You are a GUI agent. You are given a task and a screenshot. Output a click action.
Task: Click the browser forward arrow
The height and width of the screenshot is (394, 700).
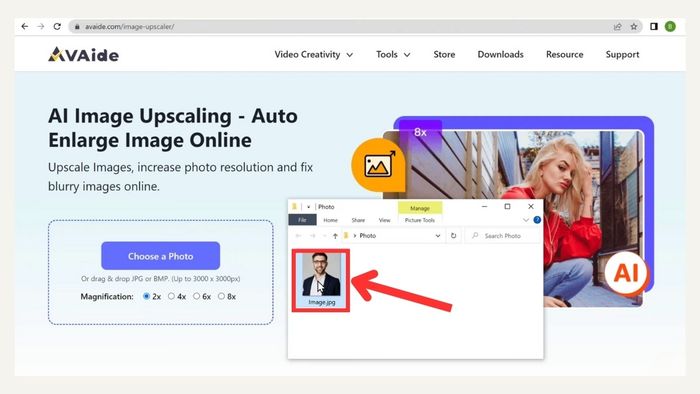[x=41, y=26]
